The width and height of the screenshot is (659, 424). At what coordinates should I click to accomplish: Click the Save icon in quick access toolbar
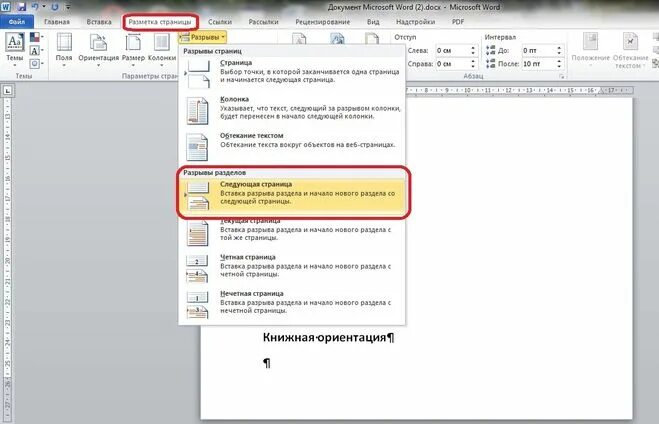(x=22, y=7)
